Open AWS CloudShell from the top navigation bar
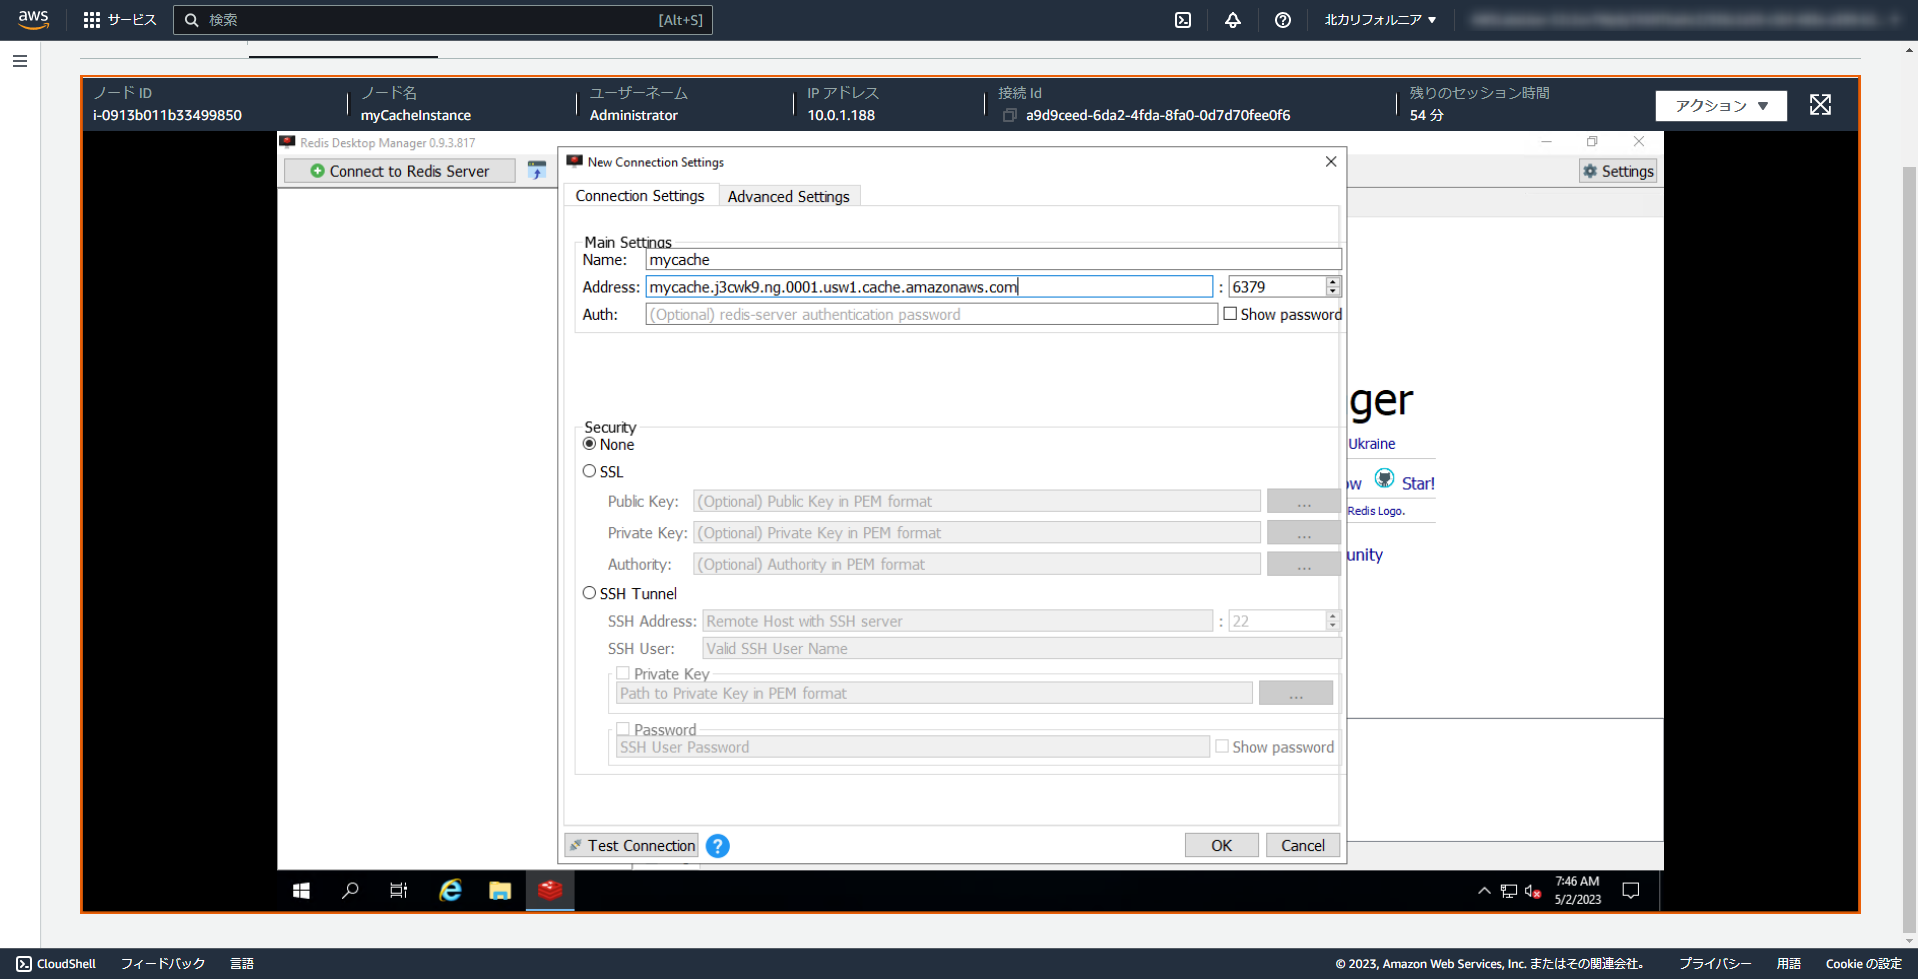The width and height of the screenshot is (1918, 979). 56,963
